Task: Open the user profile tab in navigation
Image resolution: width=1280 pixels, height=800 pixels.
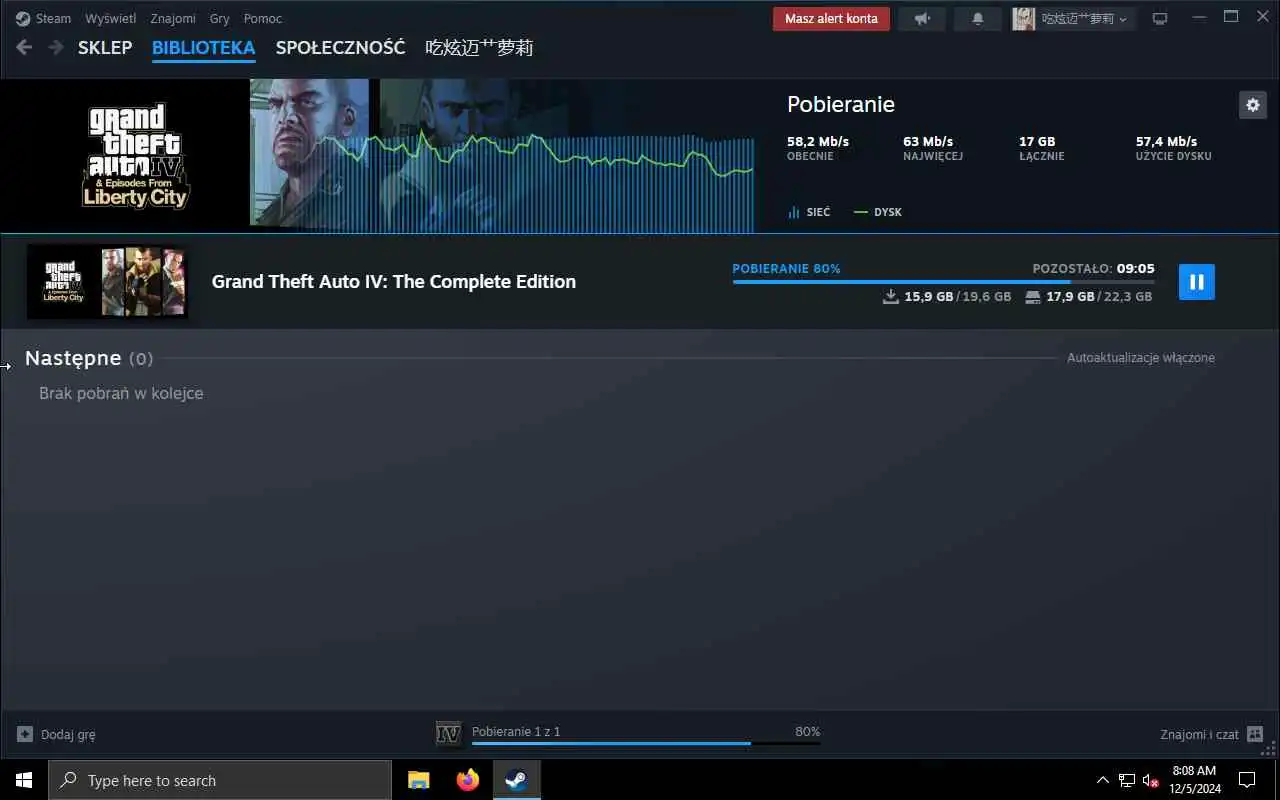Action: click(479, 47)
